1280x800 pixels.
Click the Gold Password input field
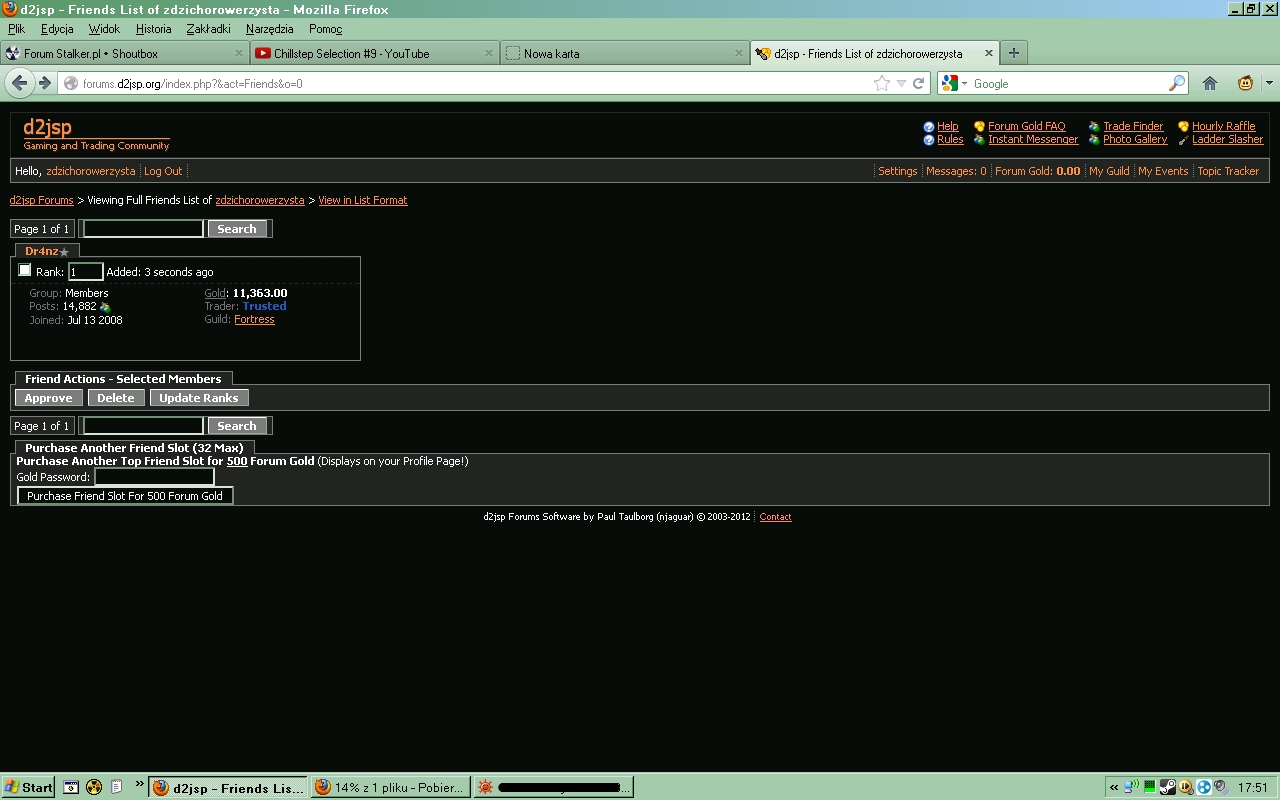(154, 477)
